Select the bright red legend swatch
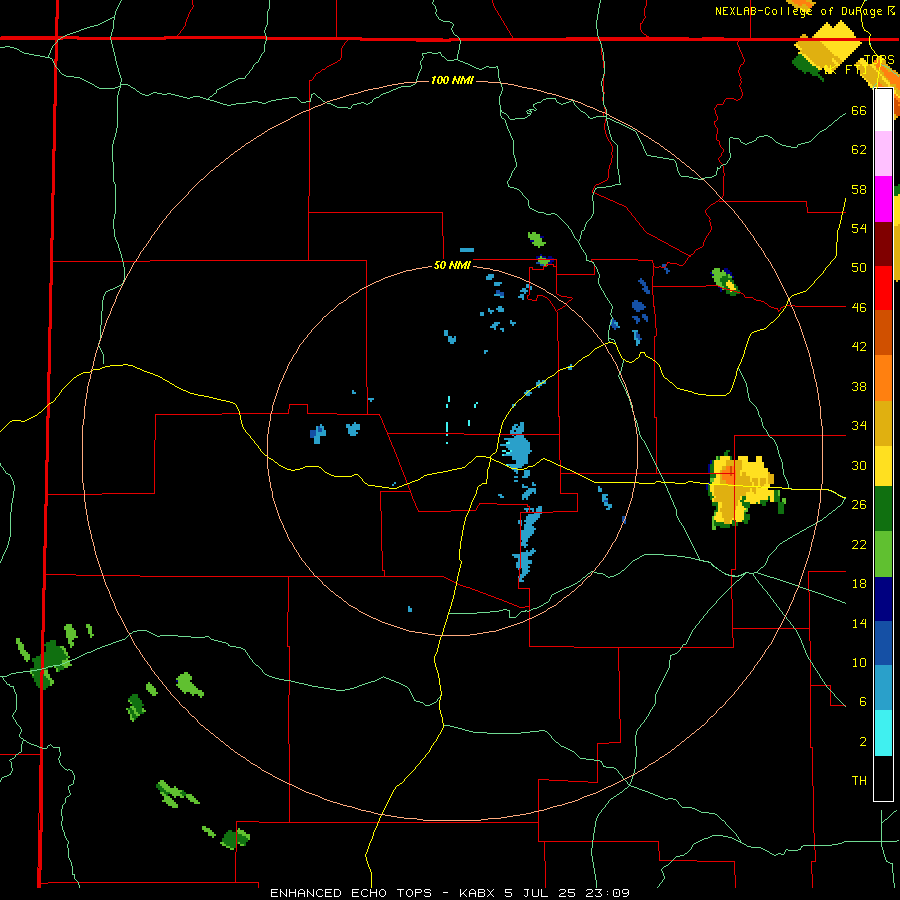The height and width of the screenshot is (900, 900). pos(883,288)
